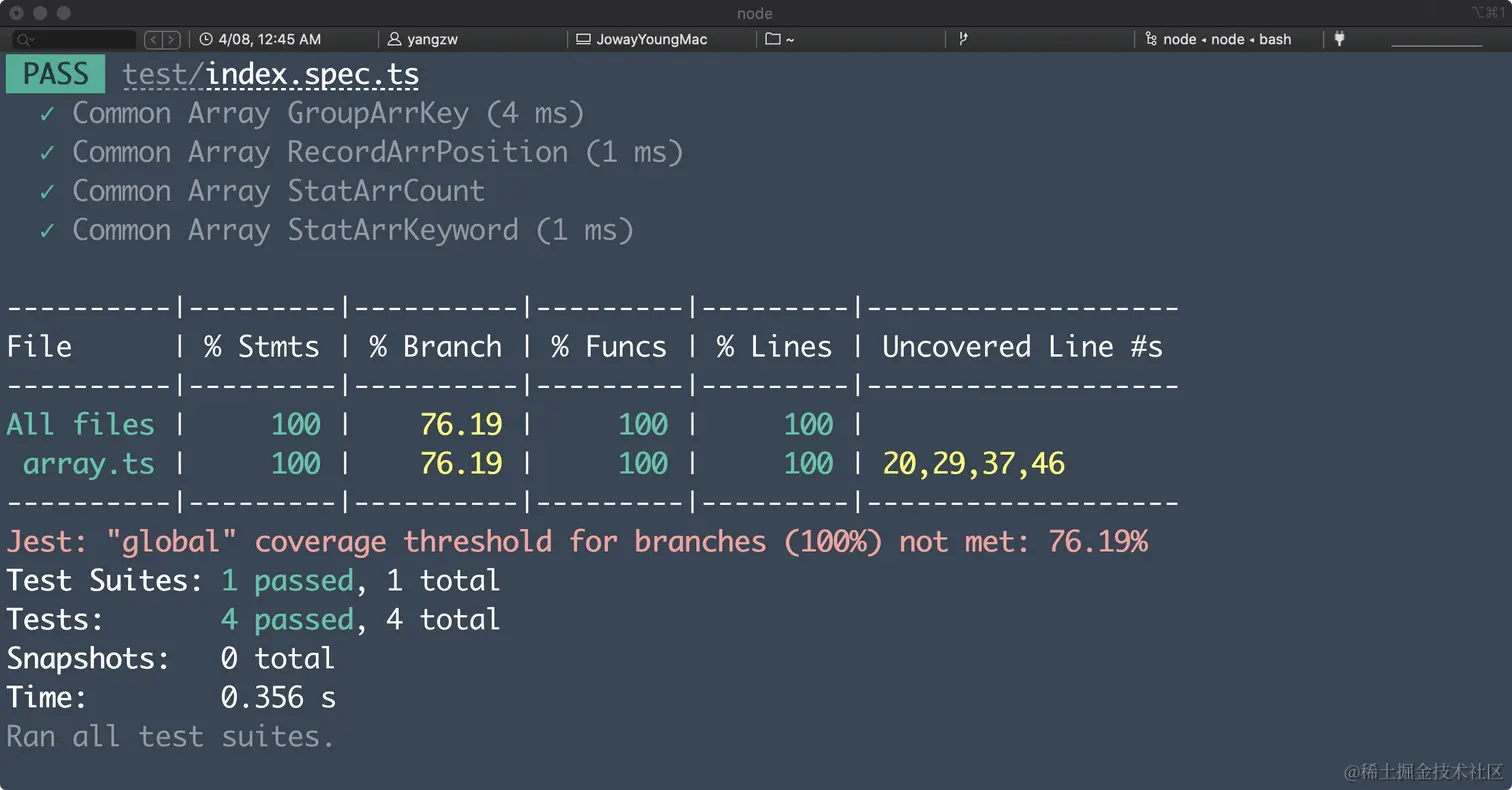Click the clock icon in status bar
This screenshot has height=790, width=1512.
click(x=206, y=40)
